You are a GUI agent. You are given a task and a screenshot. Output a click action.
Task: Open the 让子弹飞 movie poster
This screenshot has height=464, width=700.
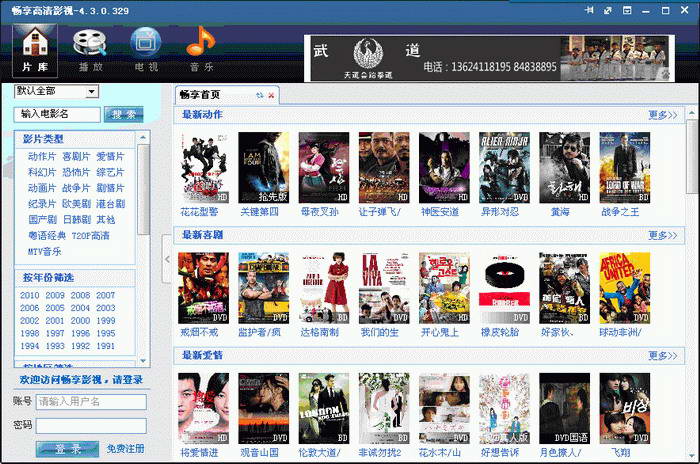pos(384,167)
